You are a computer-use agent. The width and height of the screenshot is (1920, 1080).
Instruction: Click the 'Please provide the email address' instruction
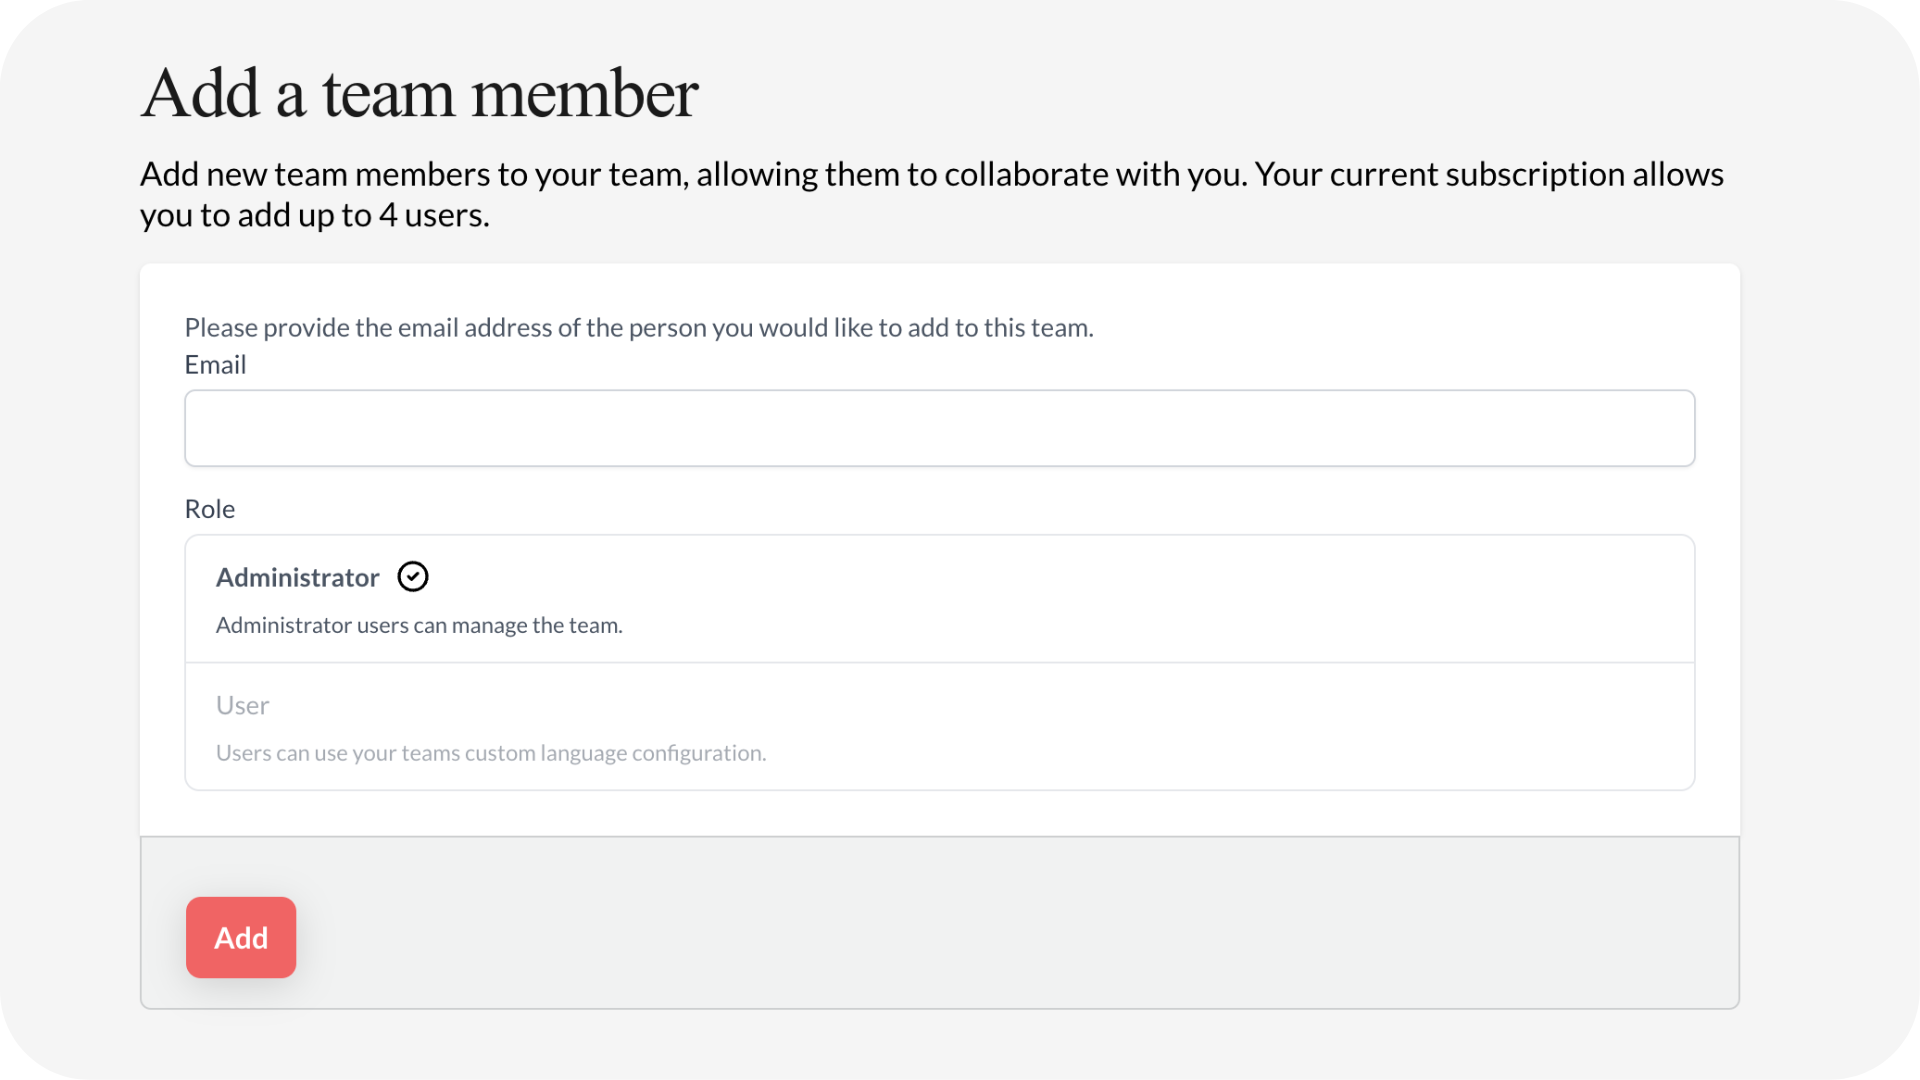click(x=639, y=328)
